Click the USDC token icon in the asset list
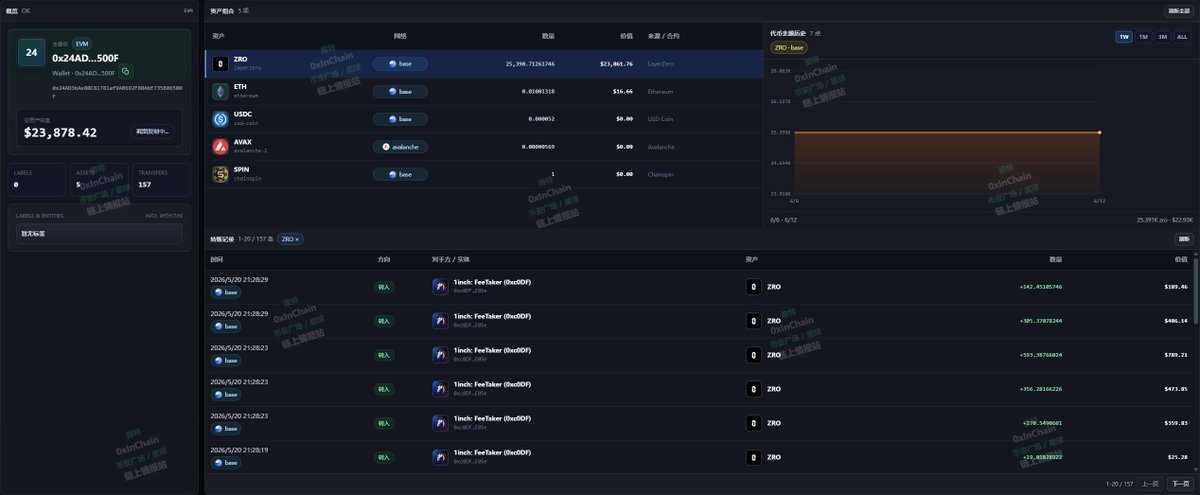Screen dimensions: 1200x495 (x=220, y=119)
